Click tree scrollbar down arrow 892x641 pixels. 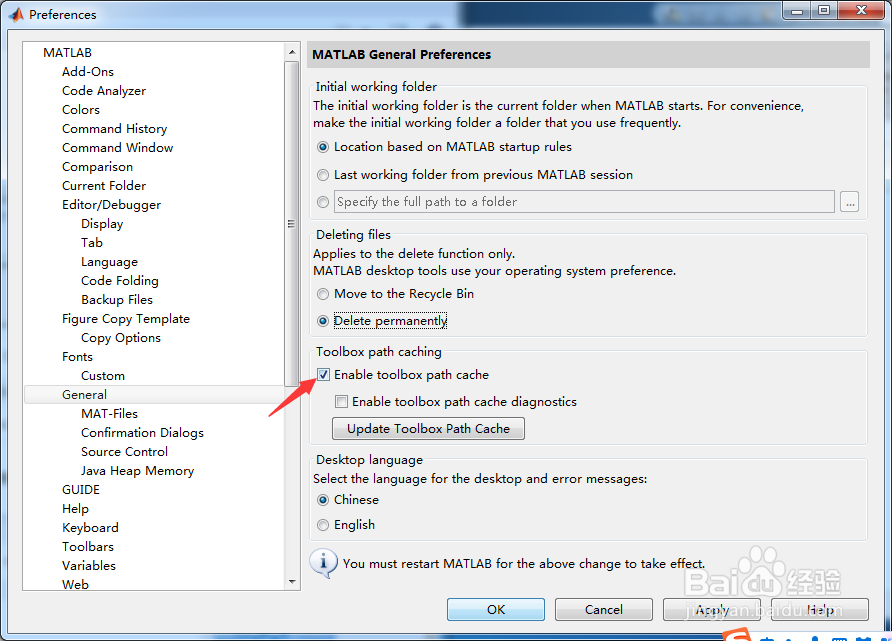[292, 581]
